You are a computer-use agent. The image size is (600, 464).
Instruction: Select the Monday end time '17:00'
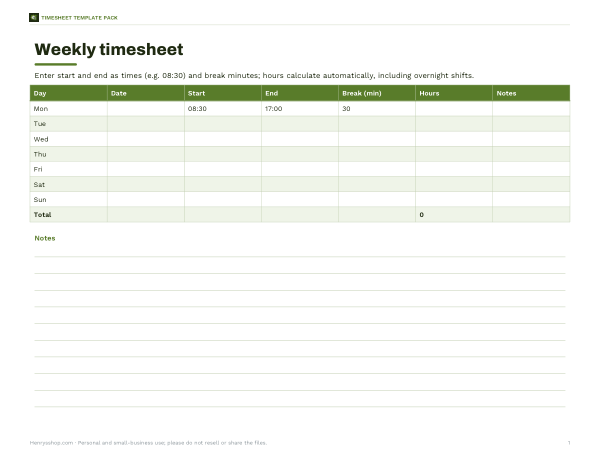pos(274,109)
